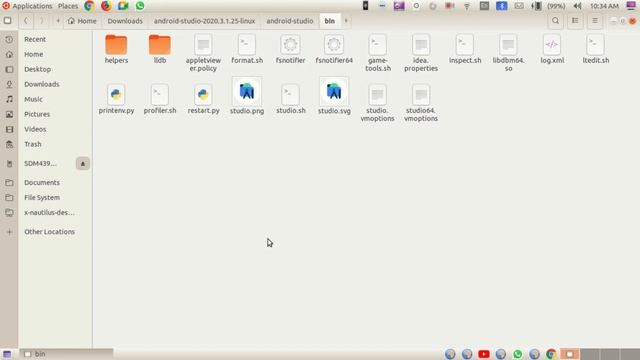
Task: Open the search in file manager
Action: (x=556, y=21)
